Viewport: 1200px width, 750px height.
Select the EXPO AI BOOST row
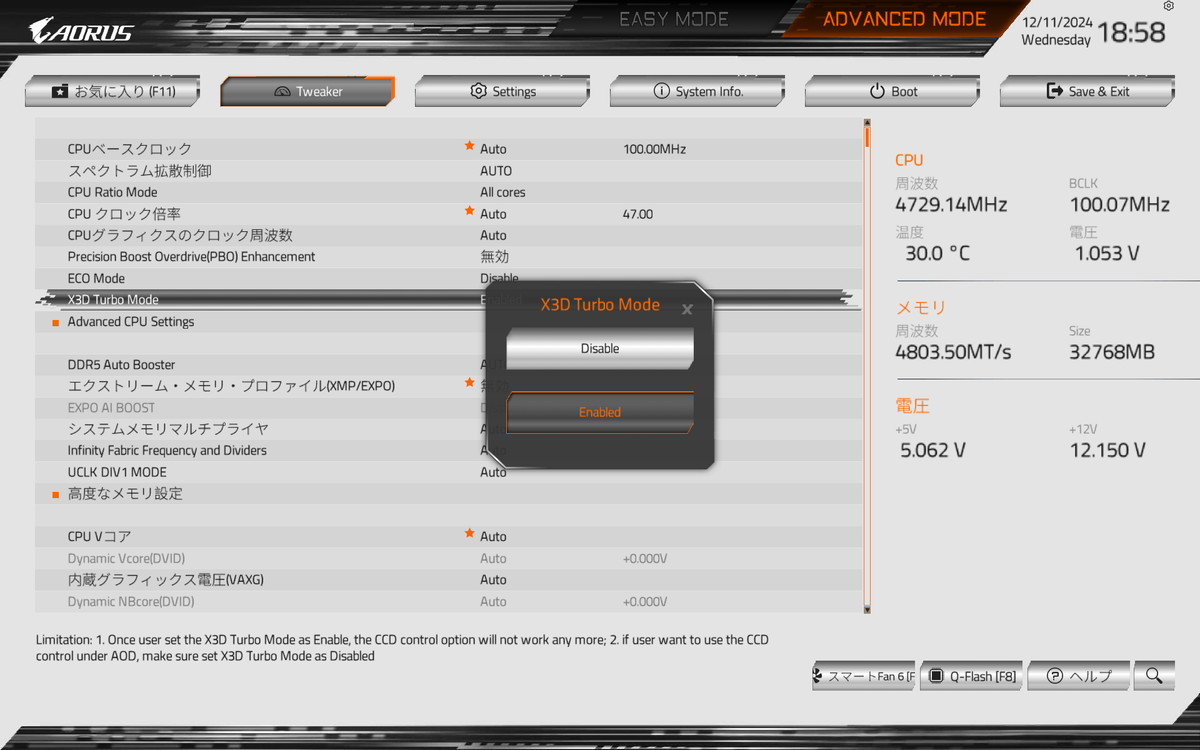pos(448,408)
